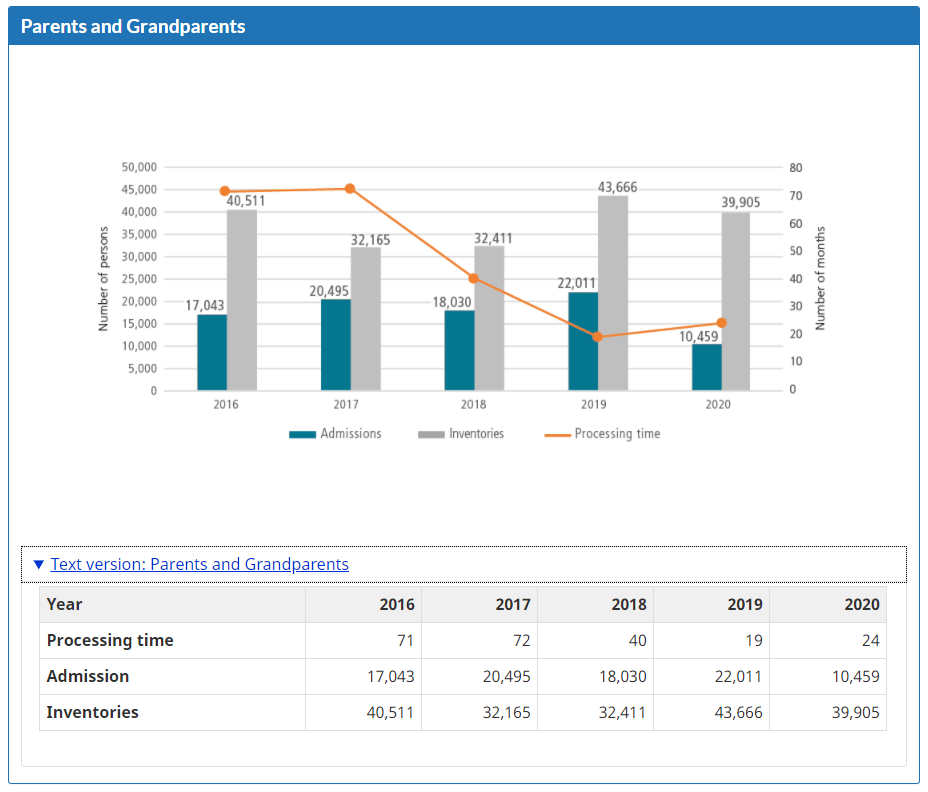Click the 2019 processing time line marker
The width and height of the screenshot is (928, 792).
pos(598,337)
